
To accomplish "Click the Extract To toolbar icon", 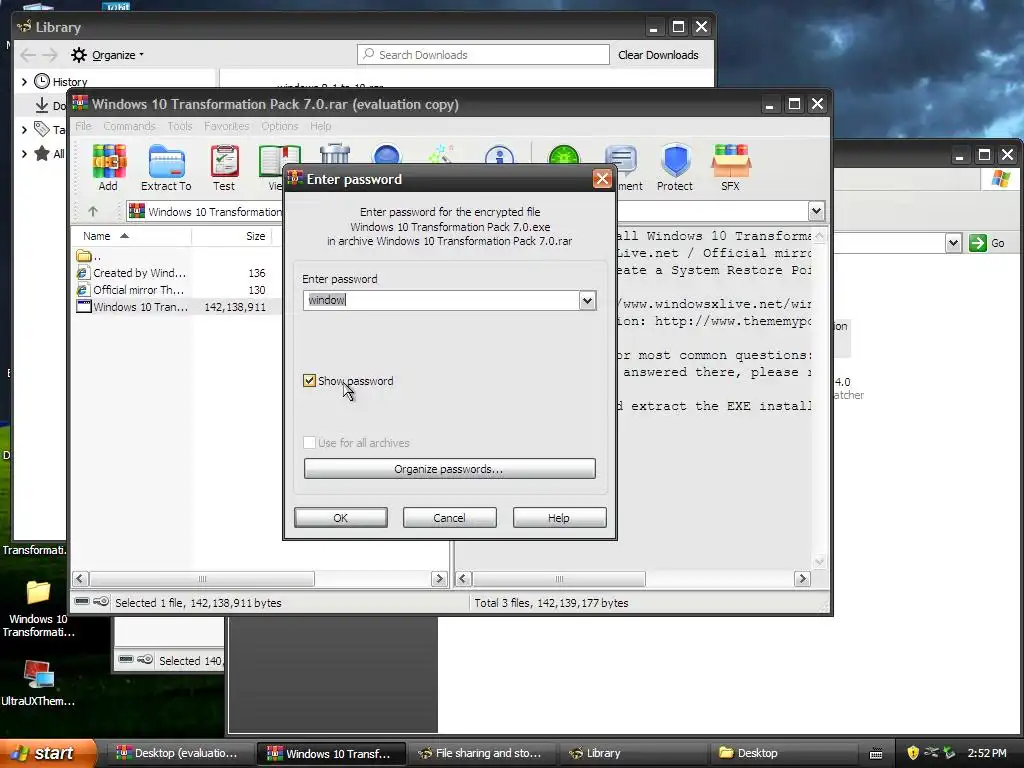I will [x=166, y=161].
